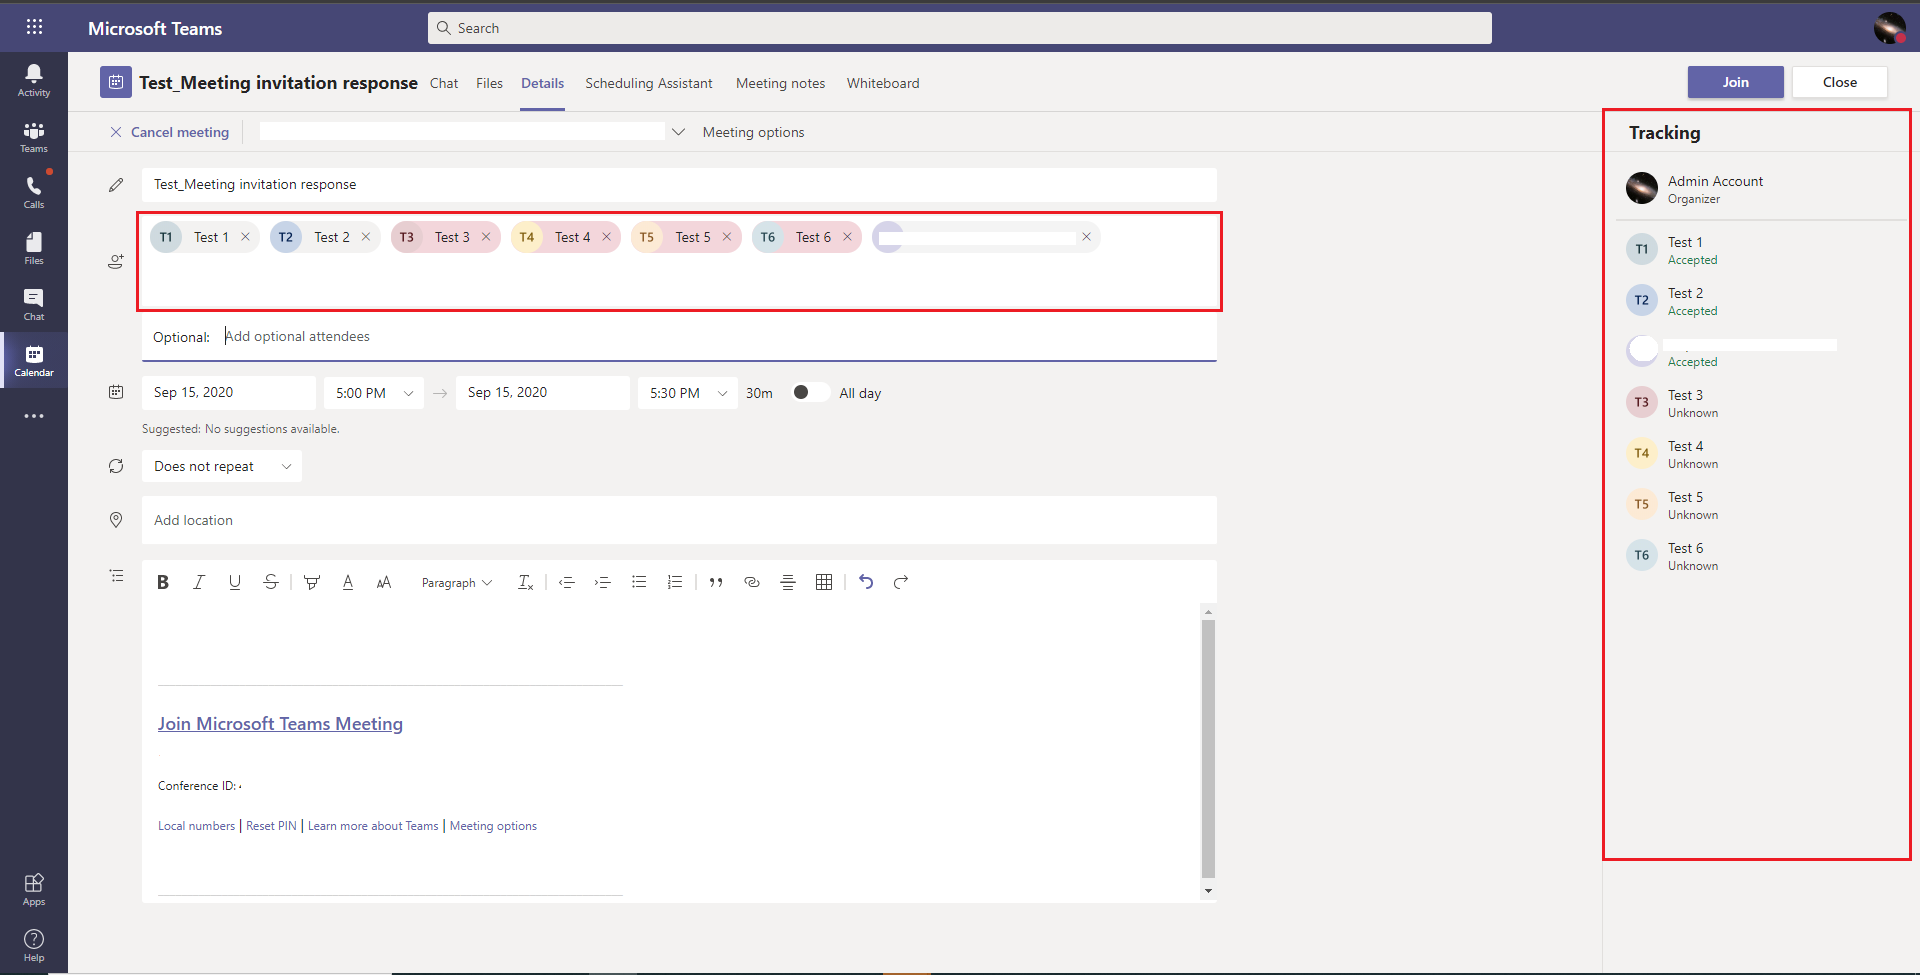Open Help in the sidebar
The height and width of the screenshot is (975, 1920).
click(34, 945)
